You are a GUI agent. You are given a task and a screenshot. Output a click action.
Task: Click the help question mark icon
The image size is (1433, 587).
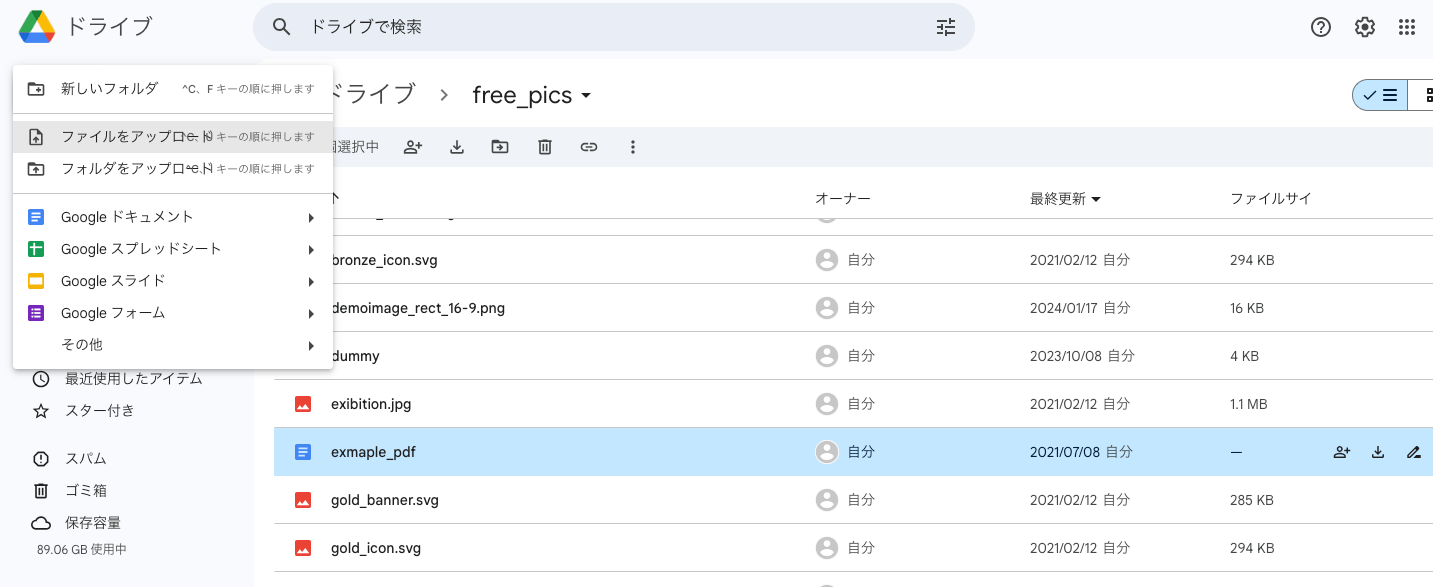point(1321,27)
